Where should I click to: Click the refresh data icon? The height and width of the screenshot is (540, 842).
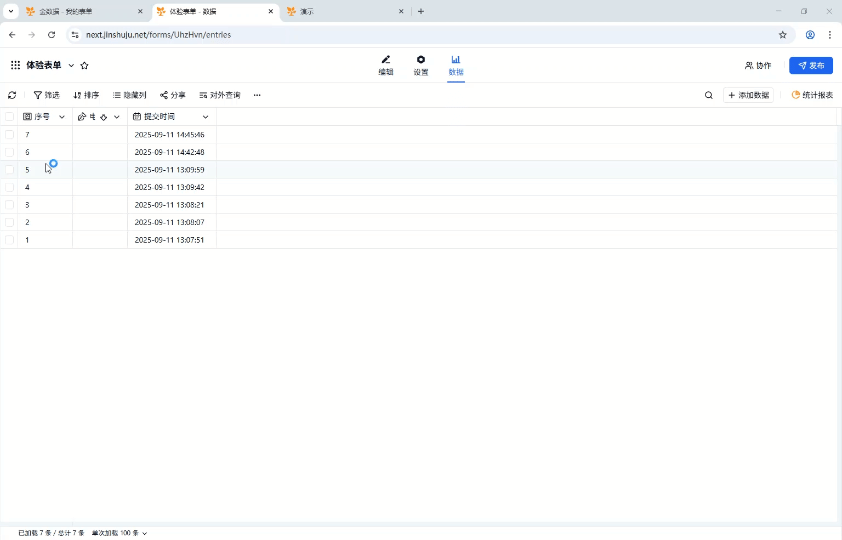click(12, 95)
